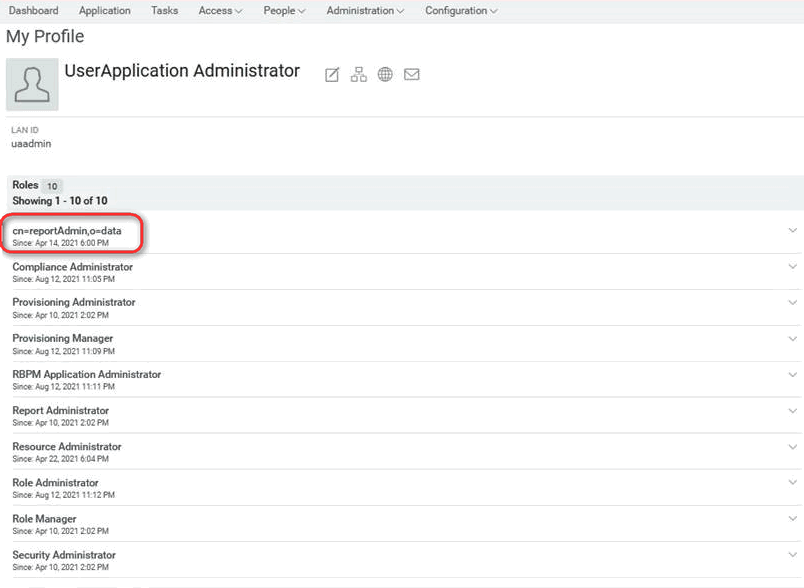Click the edit profile pencil icon
Image resolution: width=804 pixels, height=588 pixels.
[333, 75]
